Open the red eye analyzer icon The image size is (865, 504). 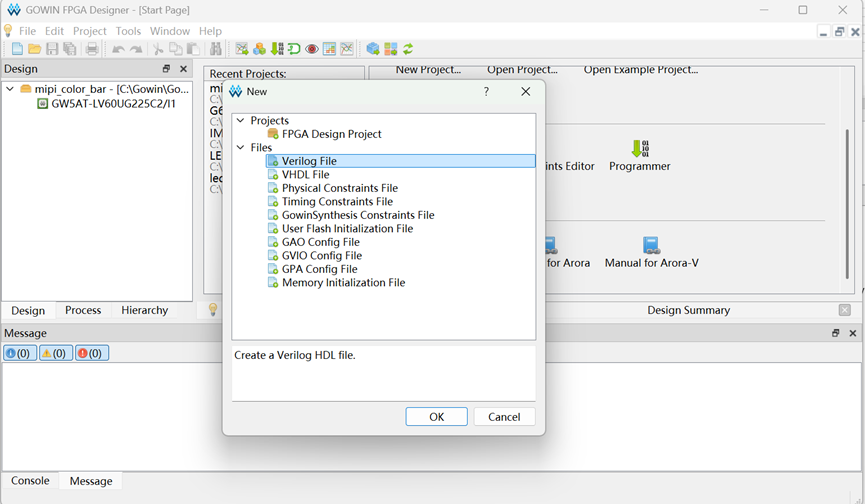pyautogui.click(x=312, y=49)
